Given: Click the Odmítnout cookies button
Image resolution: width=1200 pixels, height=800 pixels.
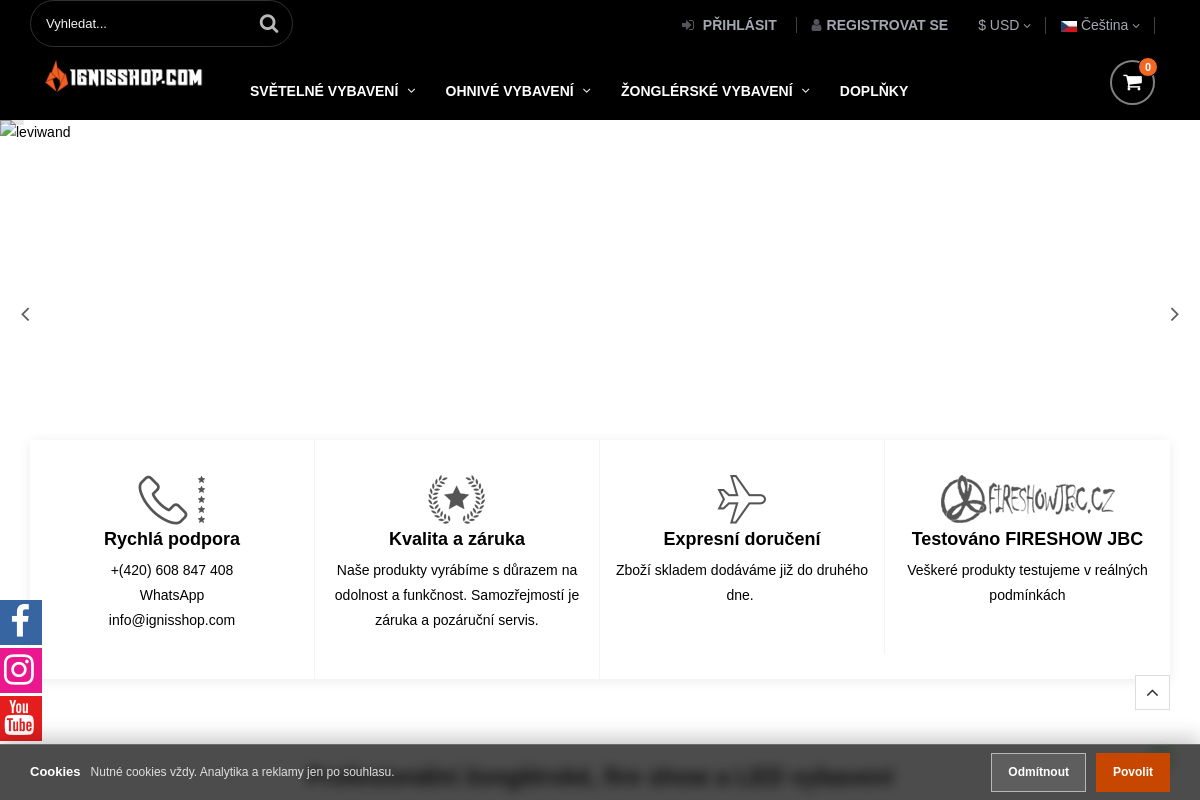Looking at the screenshot, I should coord(1038,772).
